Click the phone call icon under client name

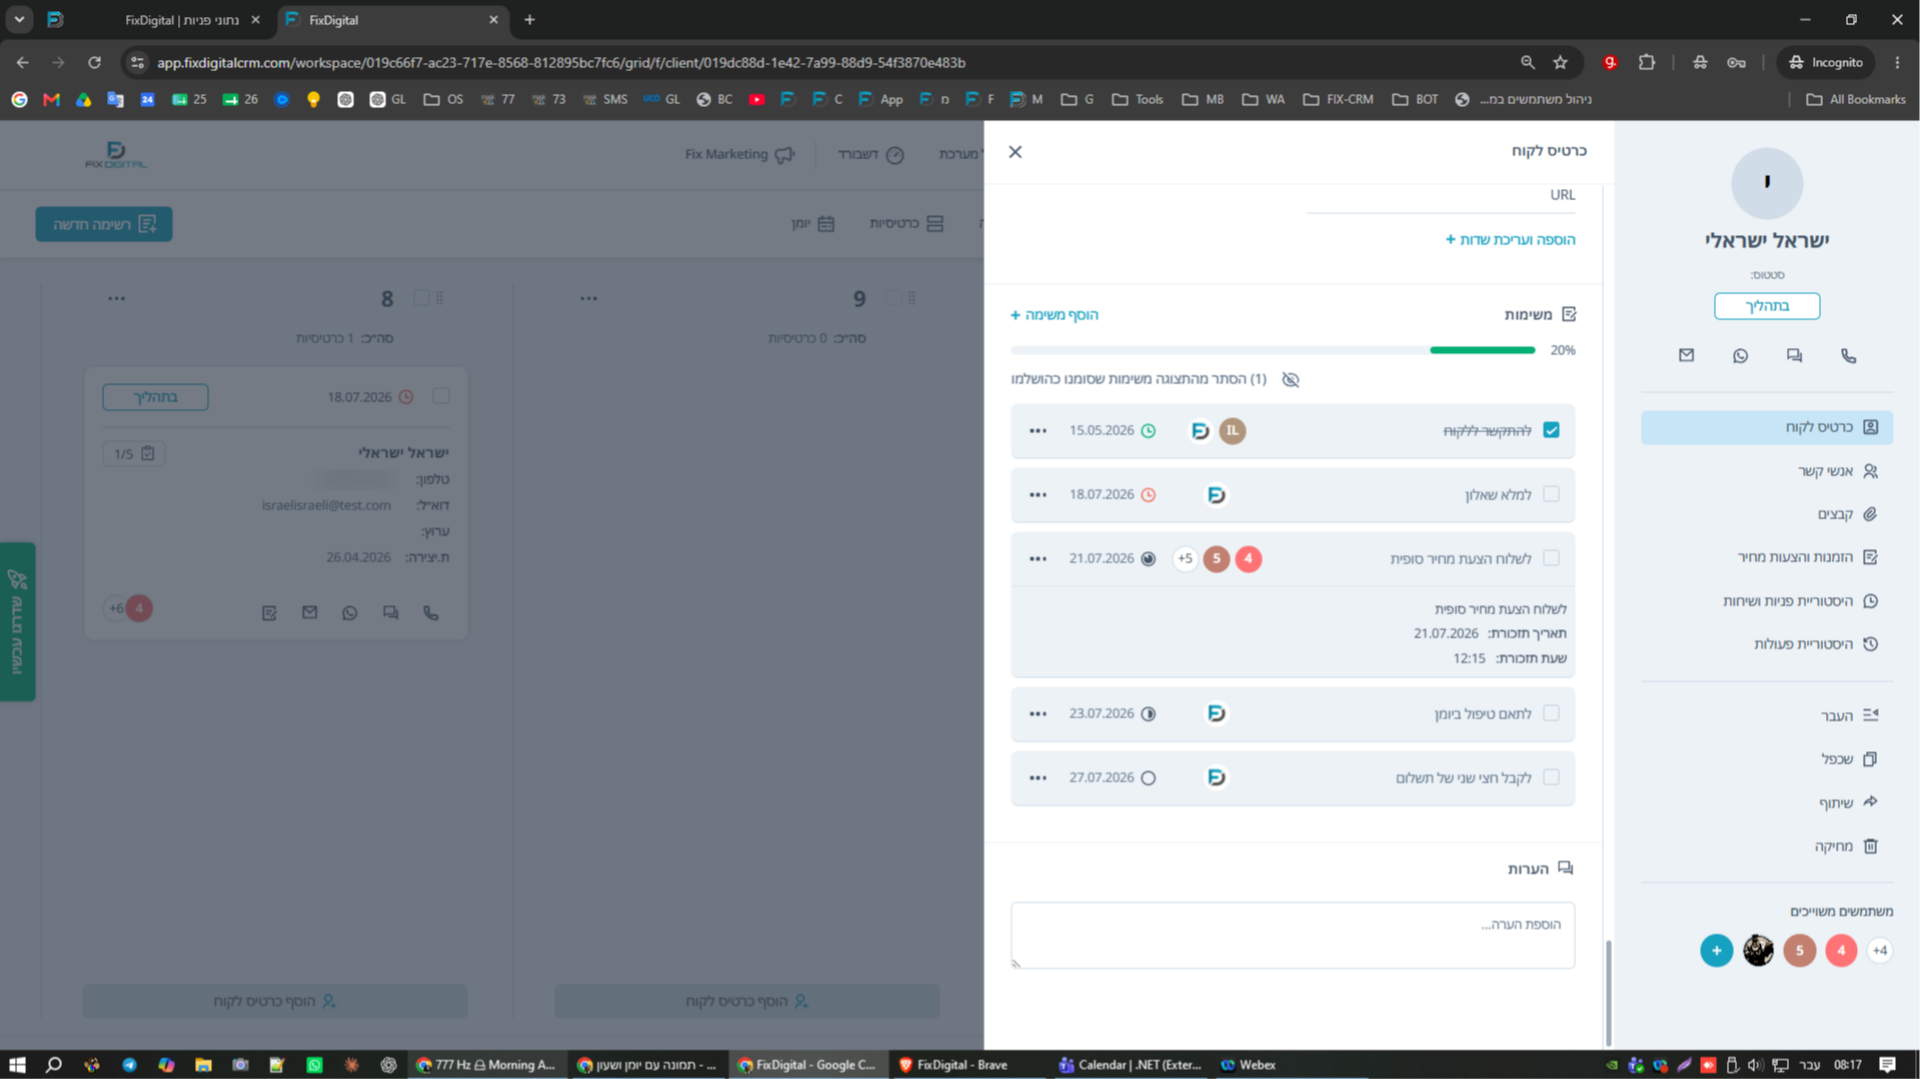point(1848,356)
